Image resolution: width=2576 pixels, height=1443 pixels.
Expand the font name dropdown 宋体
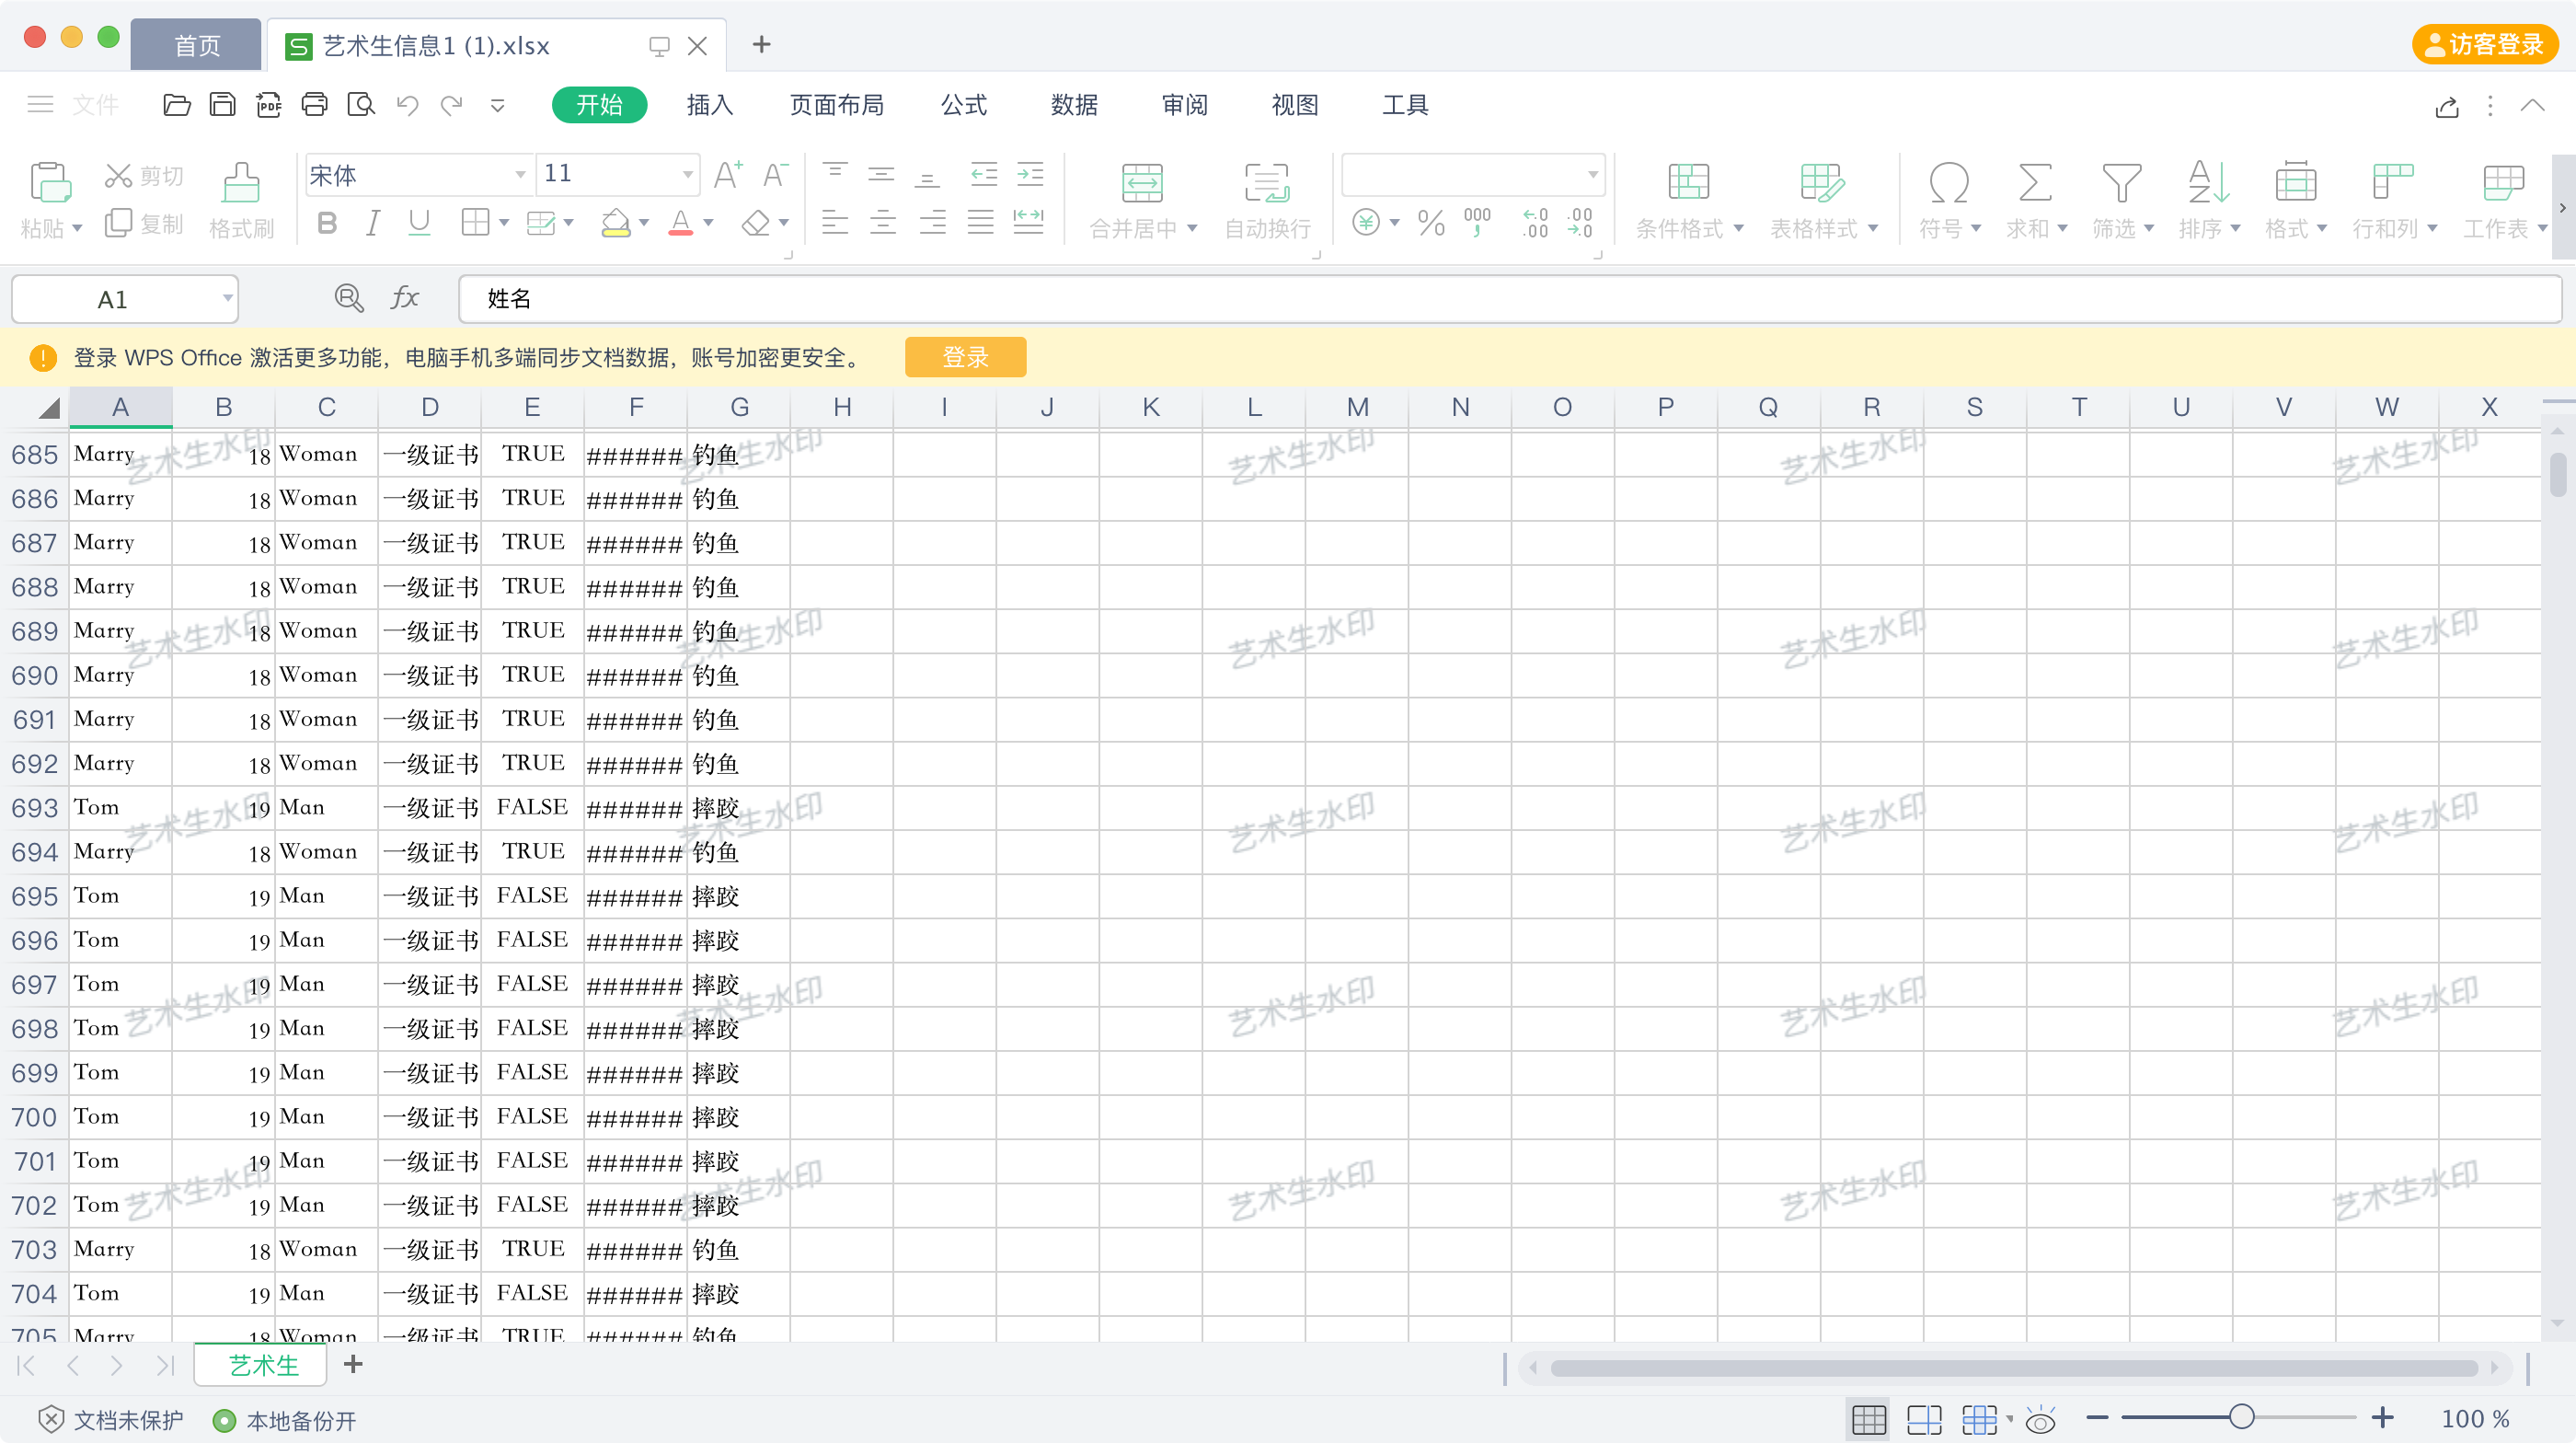520,175
